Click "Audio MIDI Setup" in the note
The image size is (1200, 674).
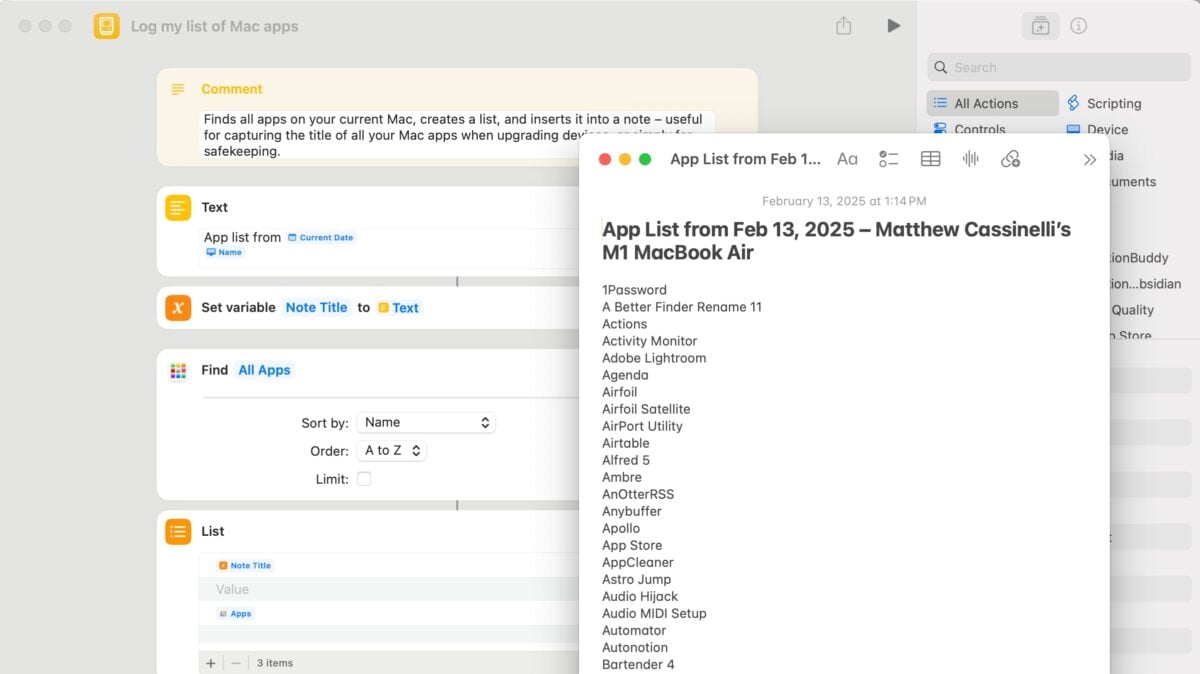coord(654,613)
